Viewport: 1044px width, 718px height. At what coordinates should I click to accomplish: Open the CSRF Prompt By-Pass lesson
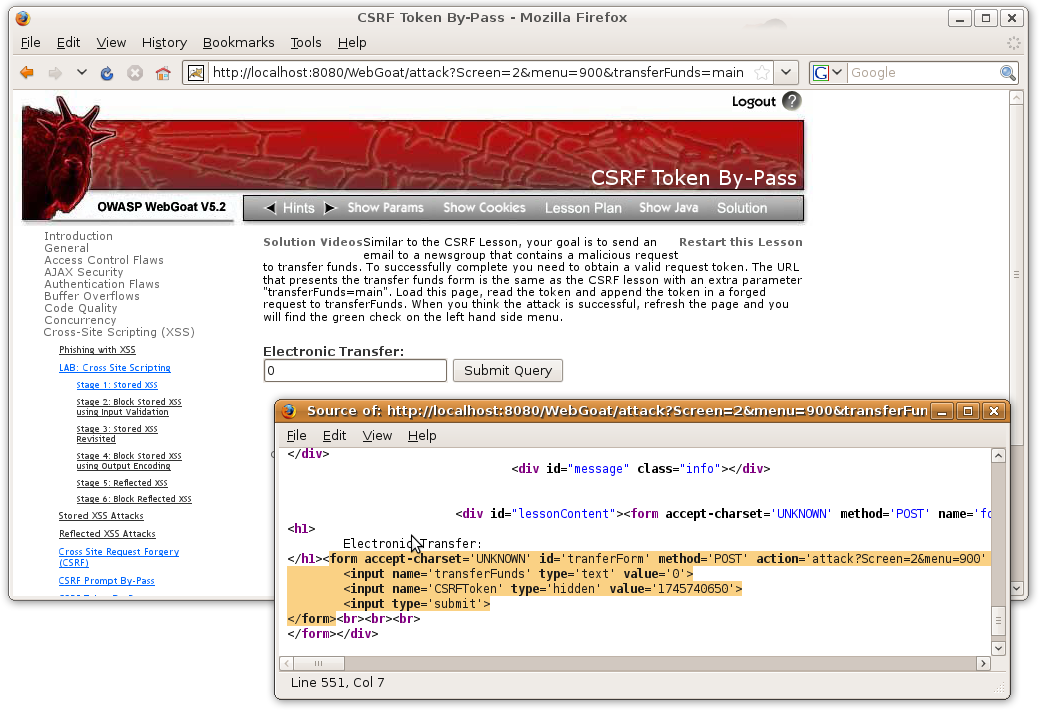106,581
